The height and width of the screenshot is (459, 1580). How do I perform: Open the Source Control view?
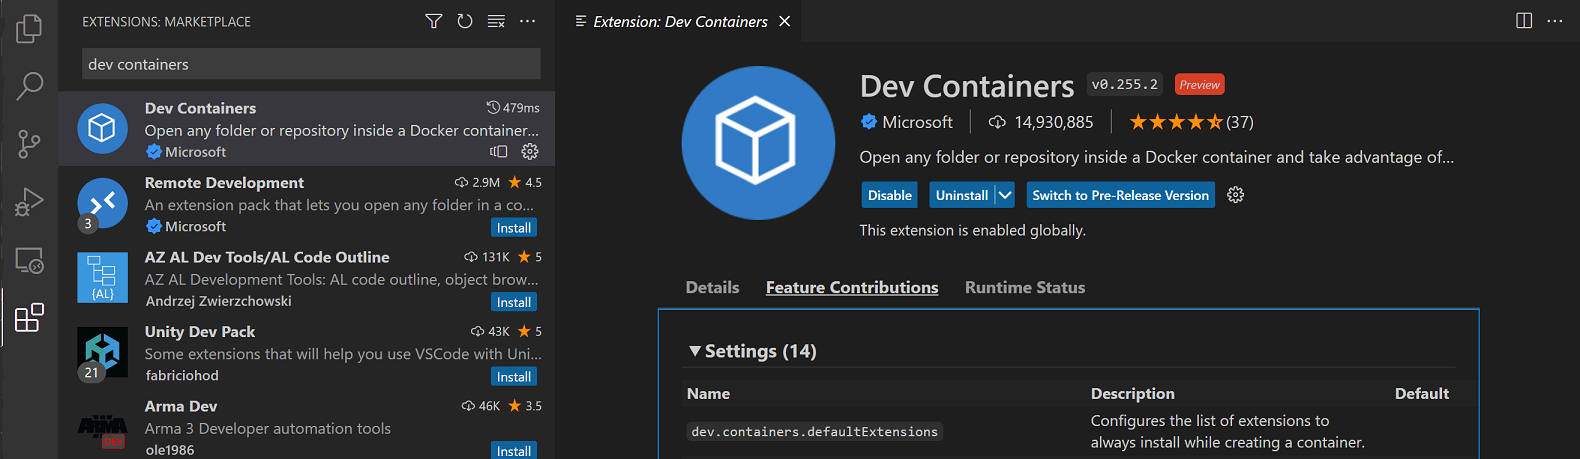(x=29, y=144)
